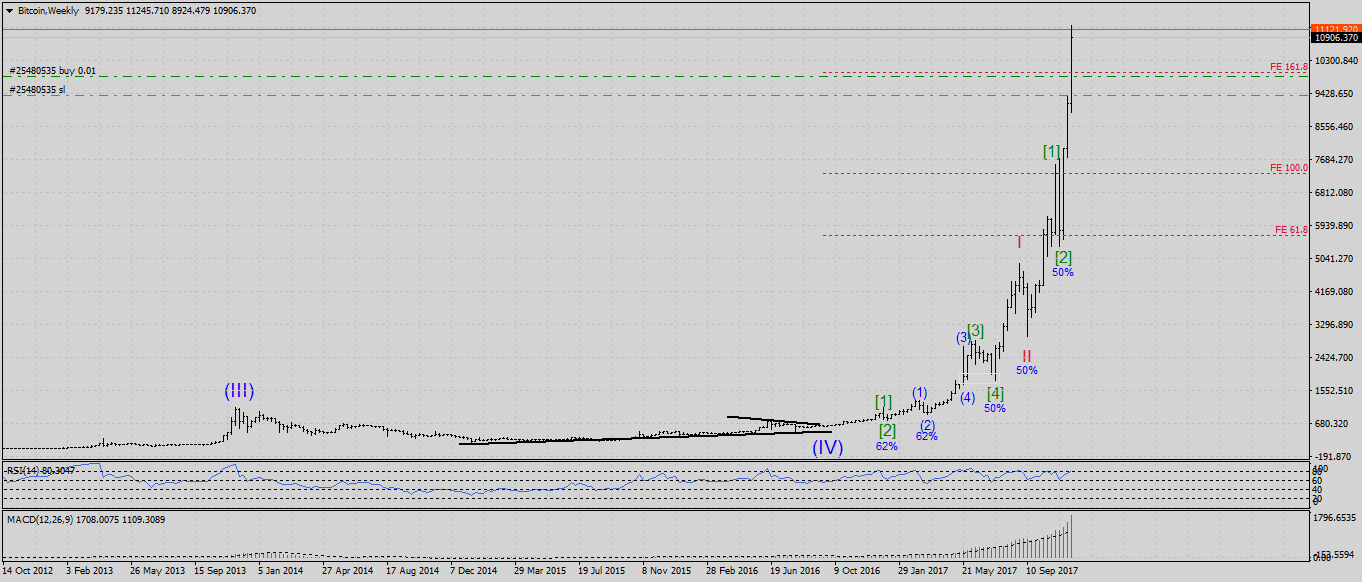Select the #25480535 sl stop-loss label

37,90
